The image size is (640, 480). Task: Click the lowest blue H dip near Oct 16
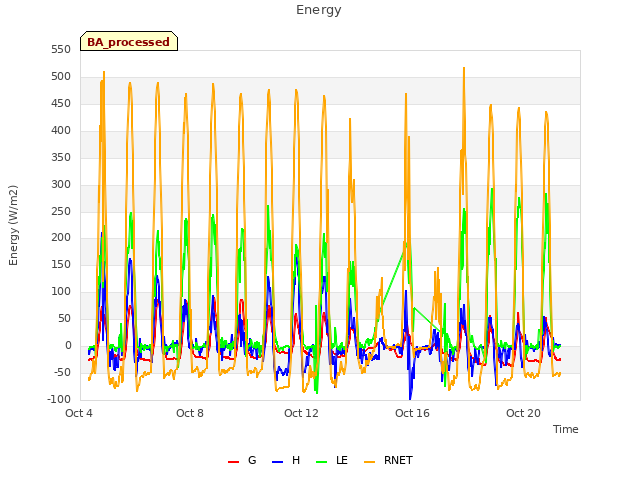(x=410, y=398)
